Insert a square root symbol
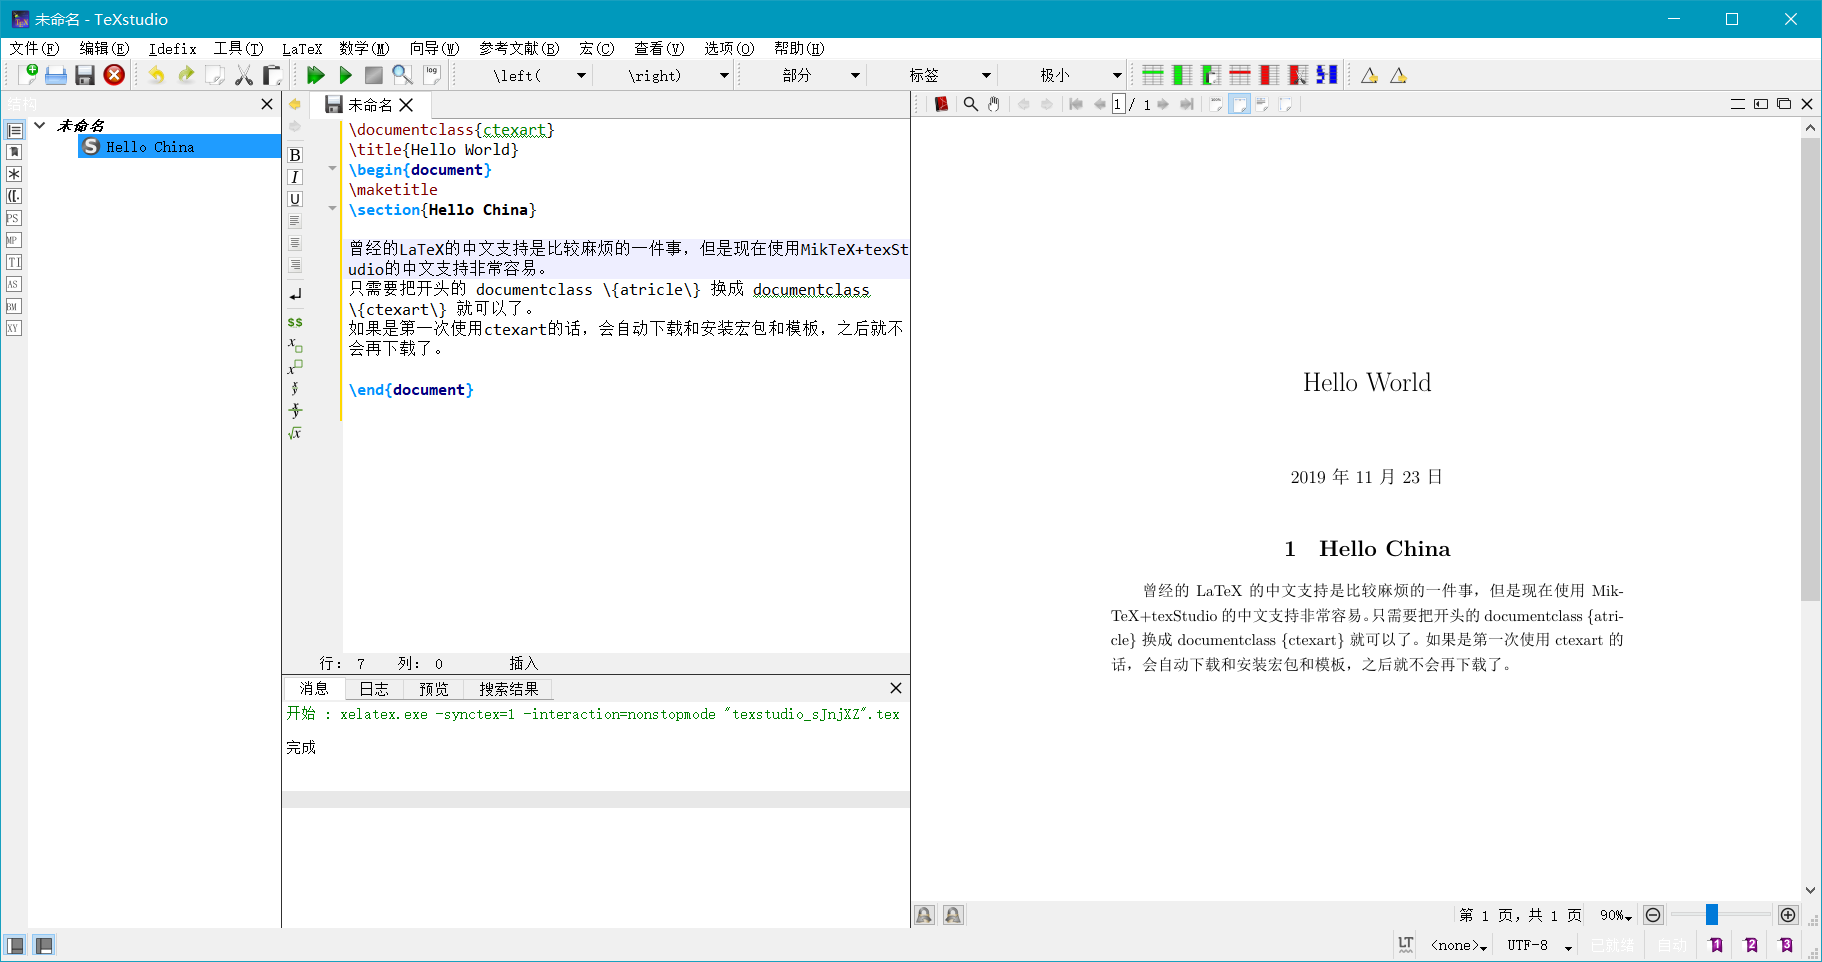The height and width of the screenshot is (962, 1822). point(294,433)
